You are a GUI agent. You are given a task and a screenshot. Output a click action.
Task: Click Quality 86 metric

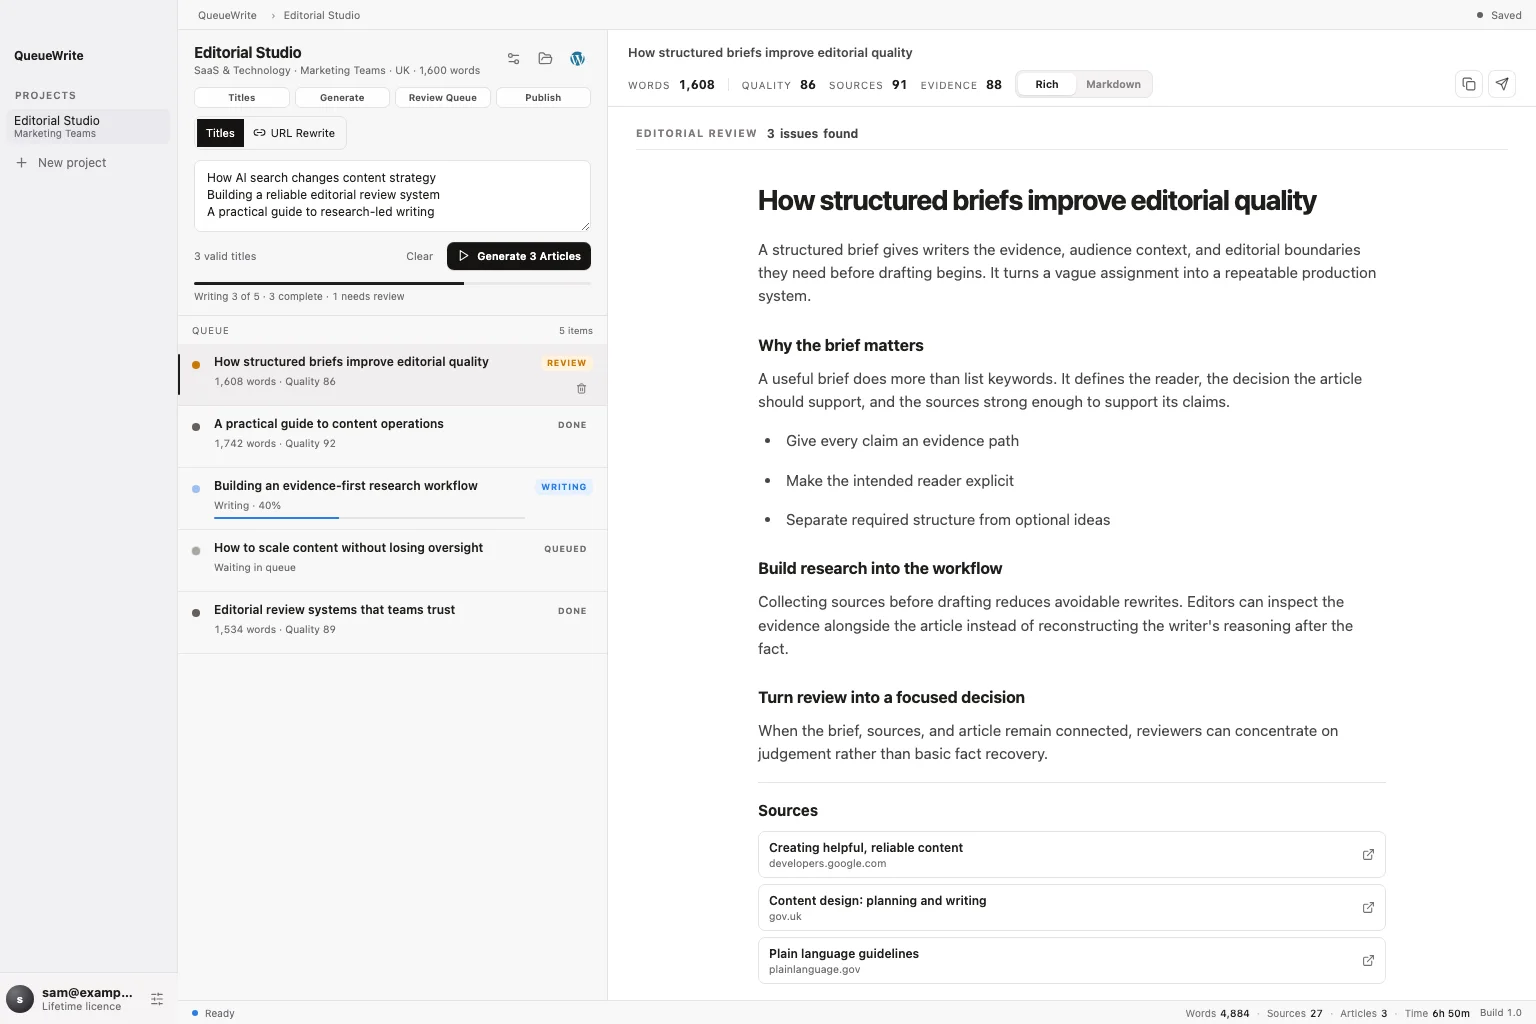(778, 85)
